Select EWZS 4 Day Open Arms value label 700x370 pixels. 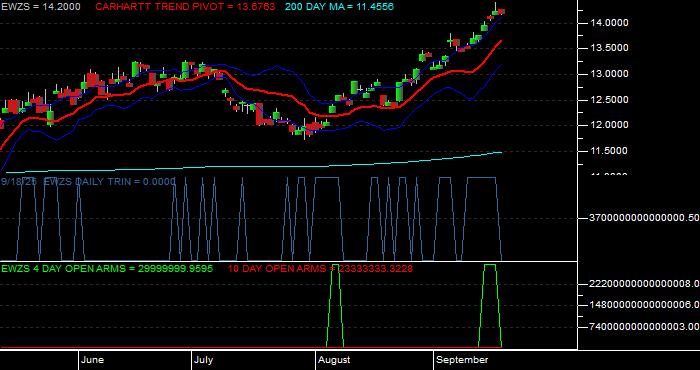click(107, 269)
